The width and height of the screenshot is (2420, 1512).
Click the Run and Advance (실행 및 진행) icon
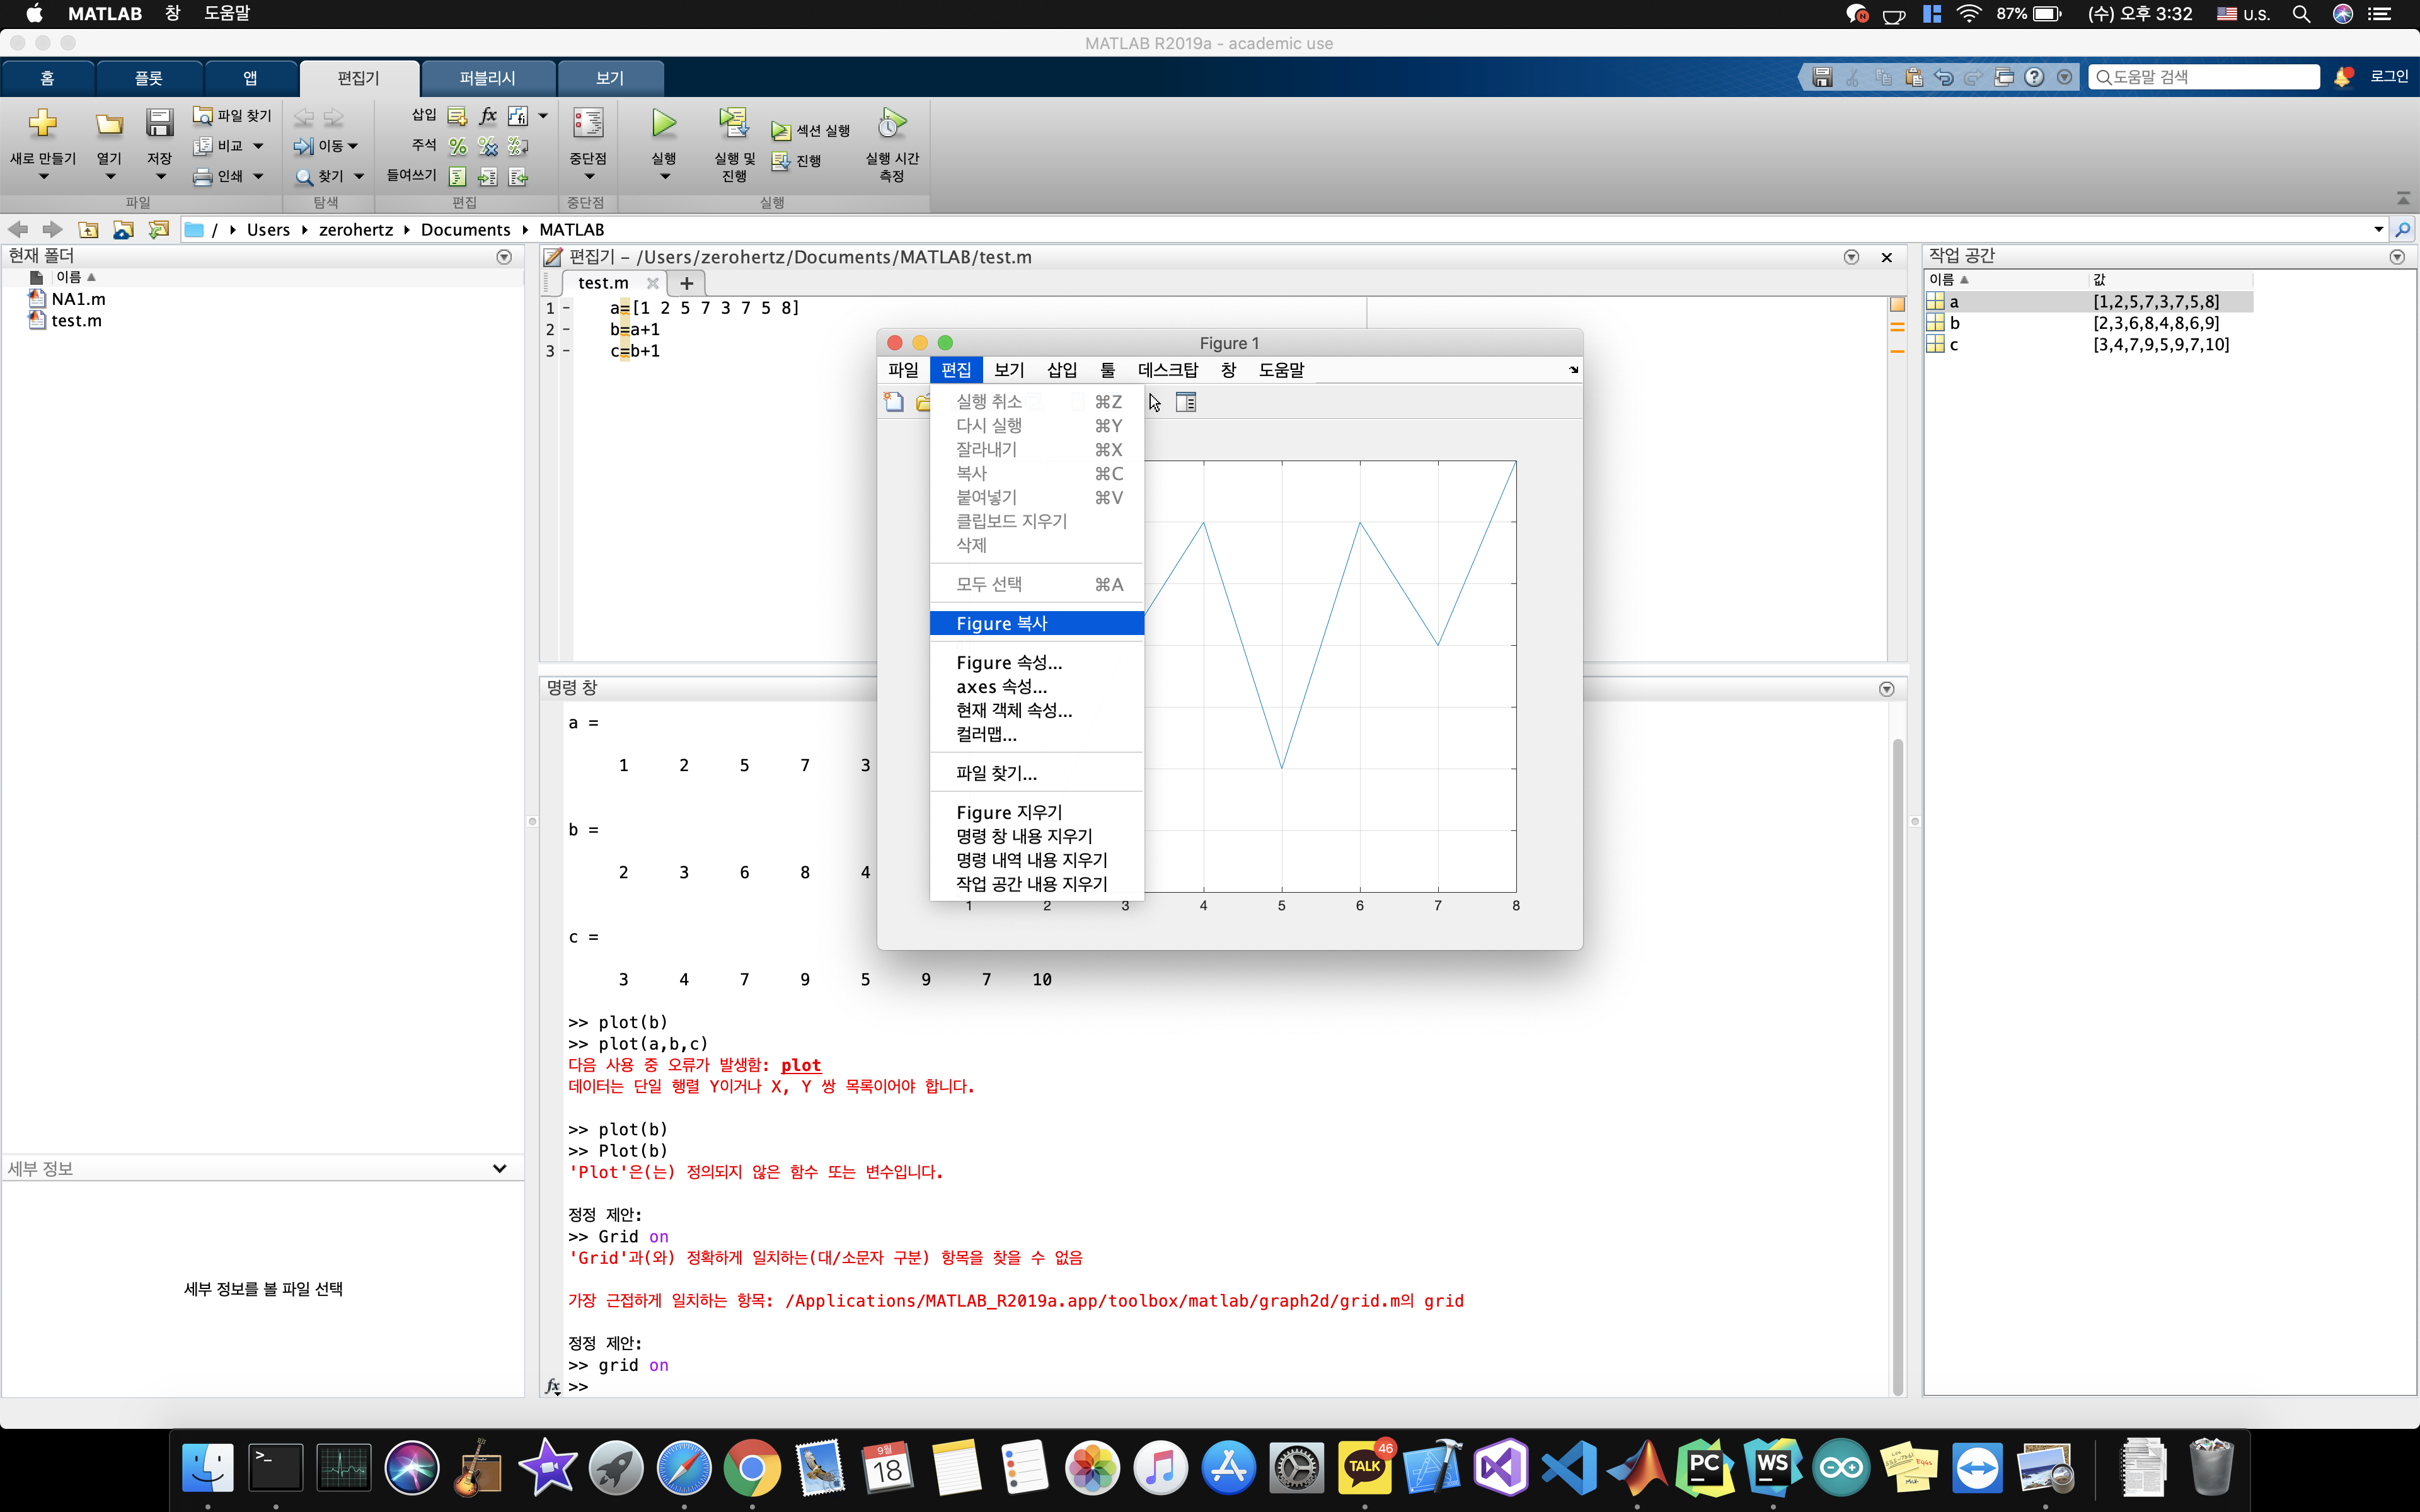[734, 123]
